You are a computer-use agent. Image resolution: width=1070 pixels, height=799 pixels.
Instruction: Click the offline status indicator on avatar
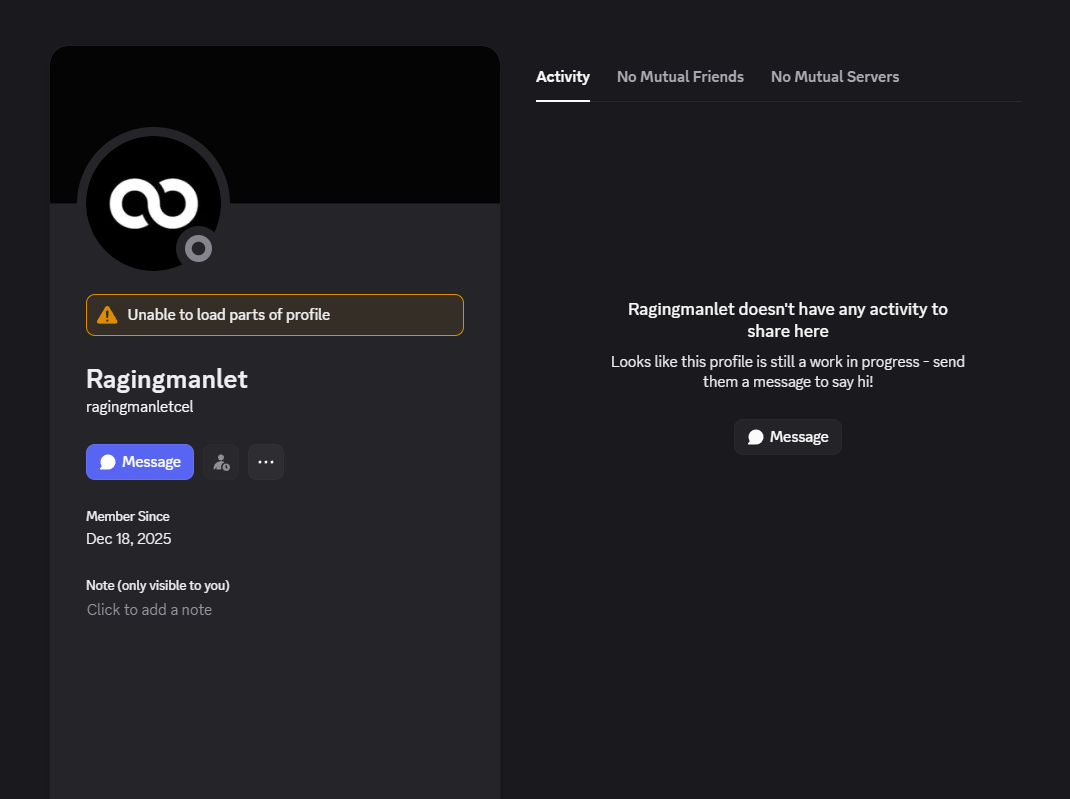pyautogui.click(x=199, y=248)
